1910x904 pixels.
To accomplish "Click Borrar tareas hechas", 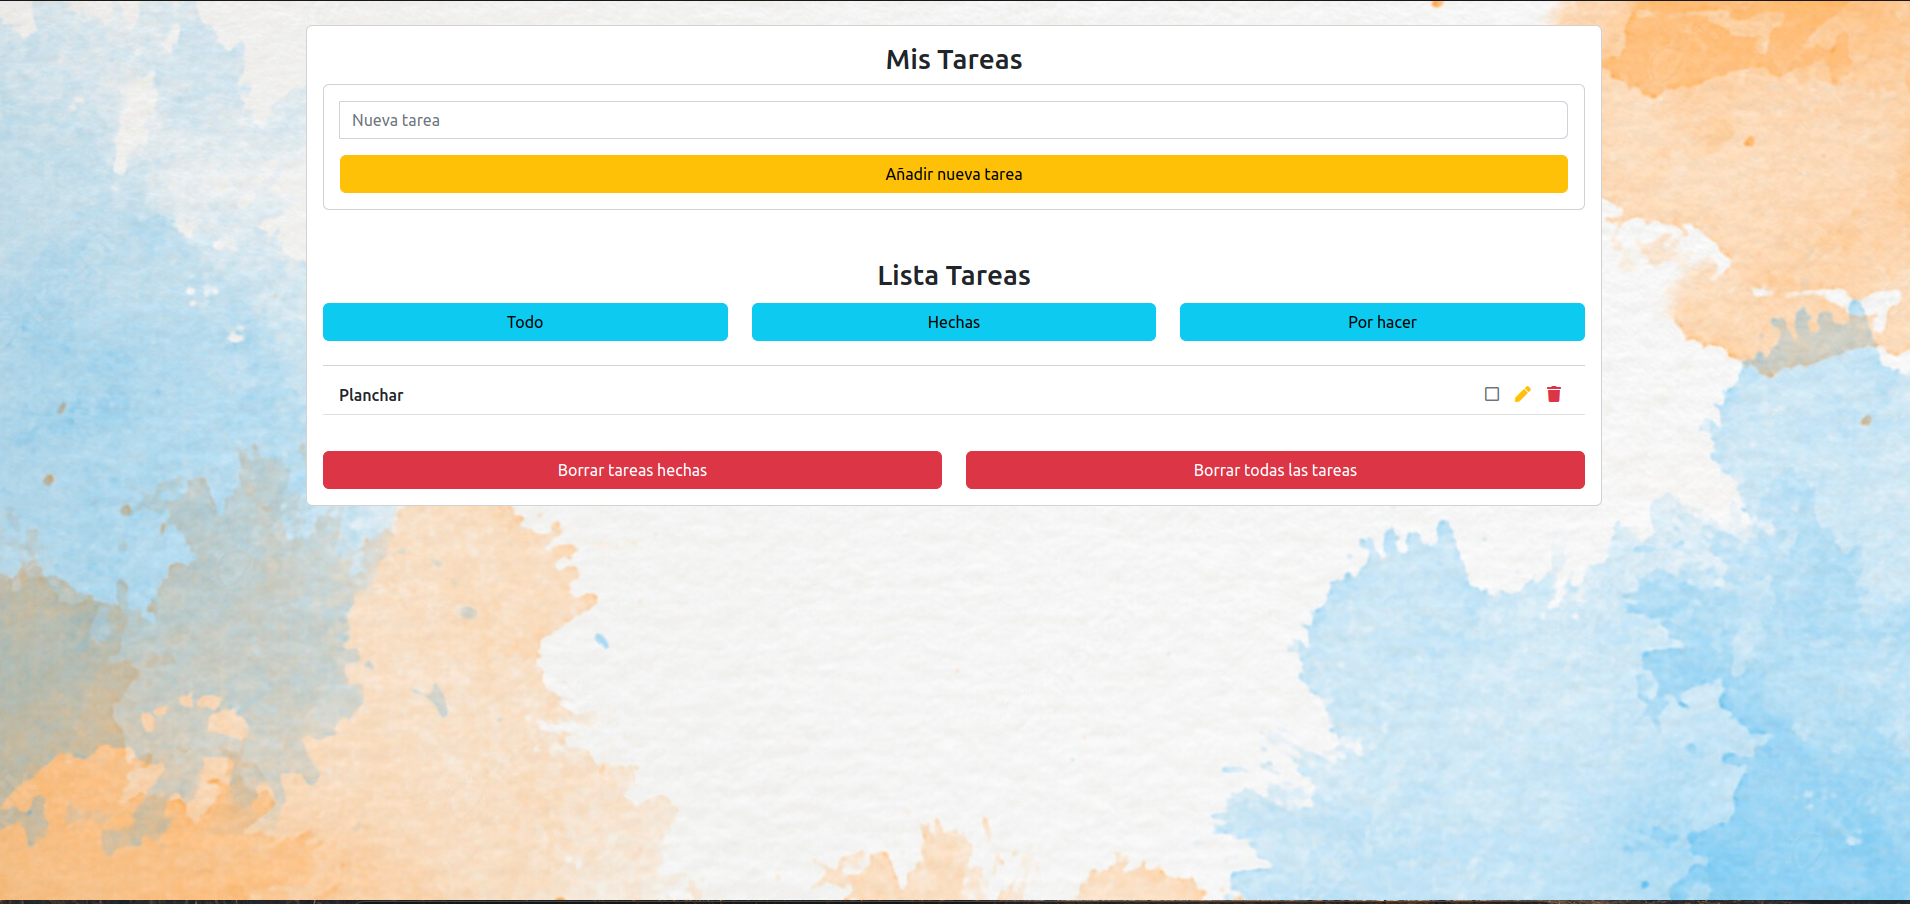I will click(x=631, y=469).
